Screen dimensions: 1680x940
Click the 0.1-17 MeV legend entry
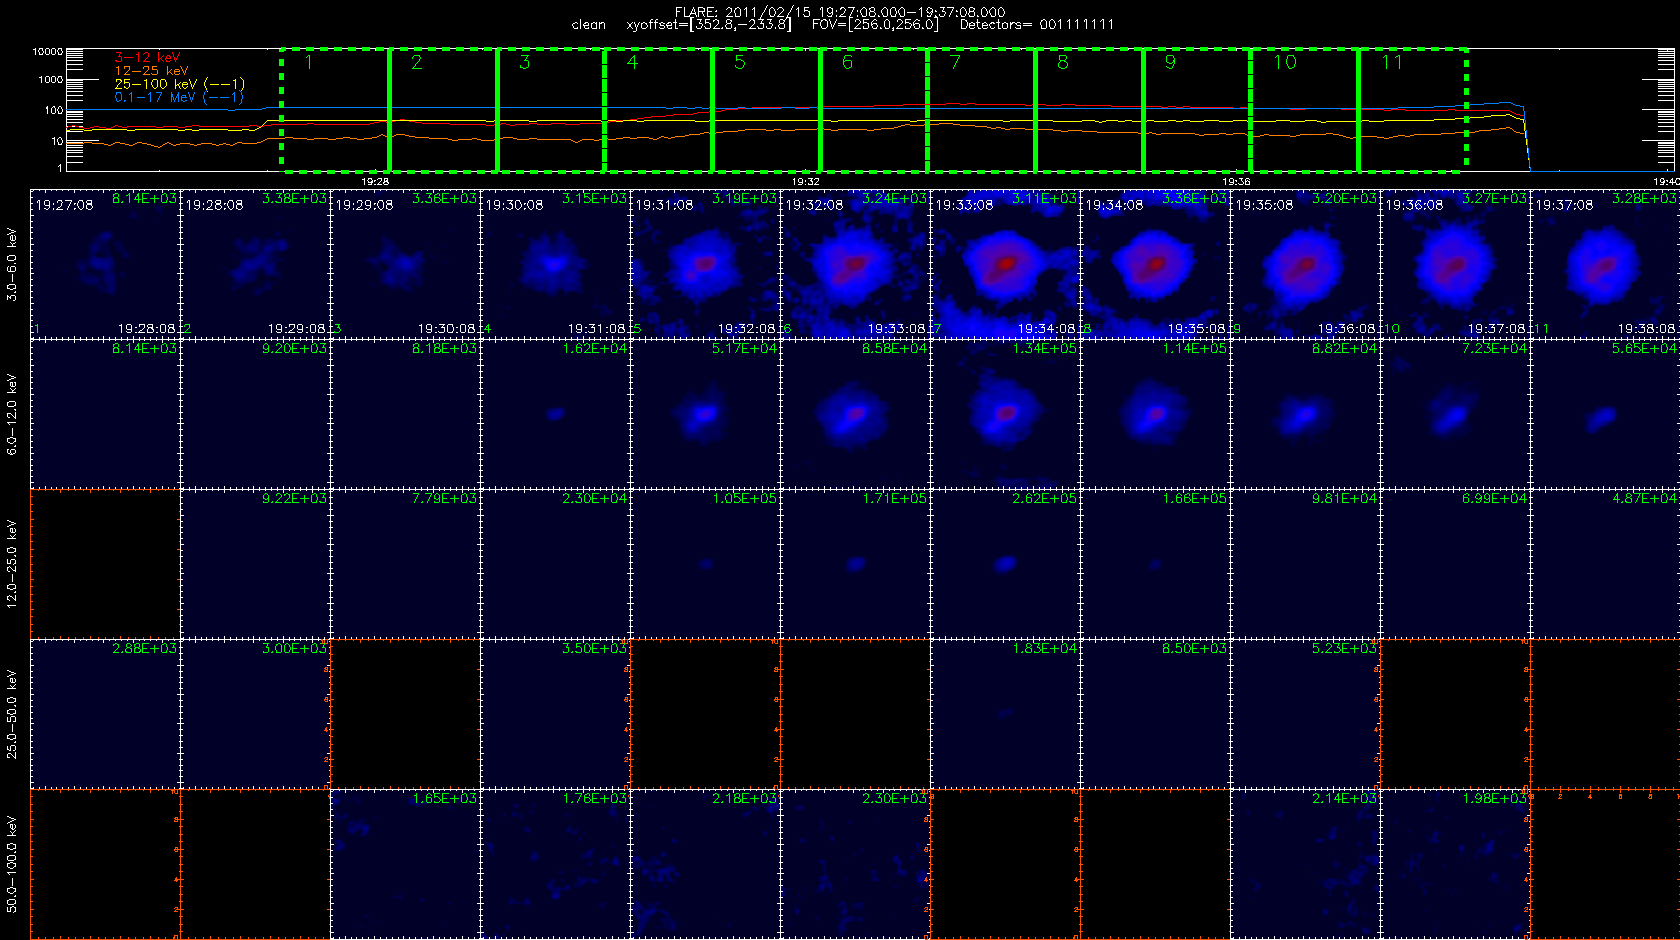point(179,97)
